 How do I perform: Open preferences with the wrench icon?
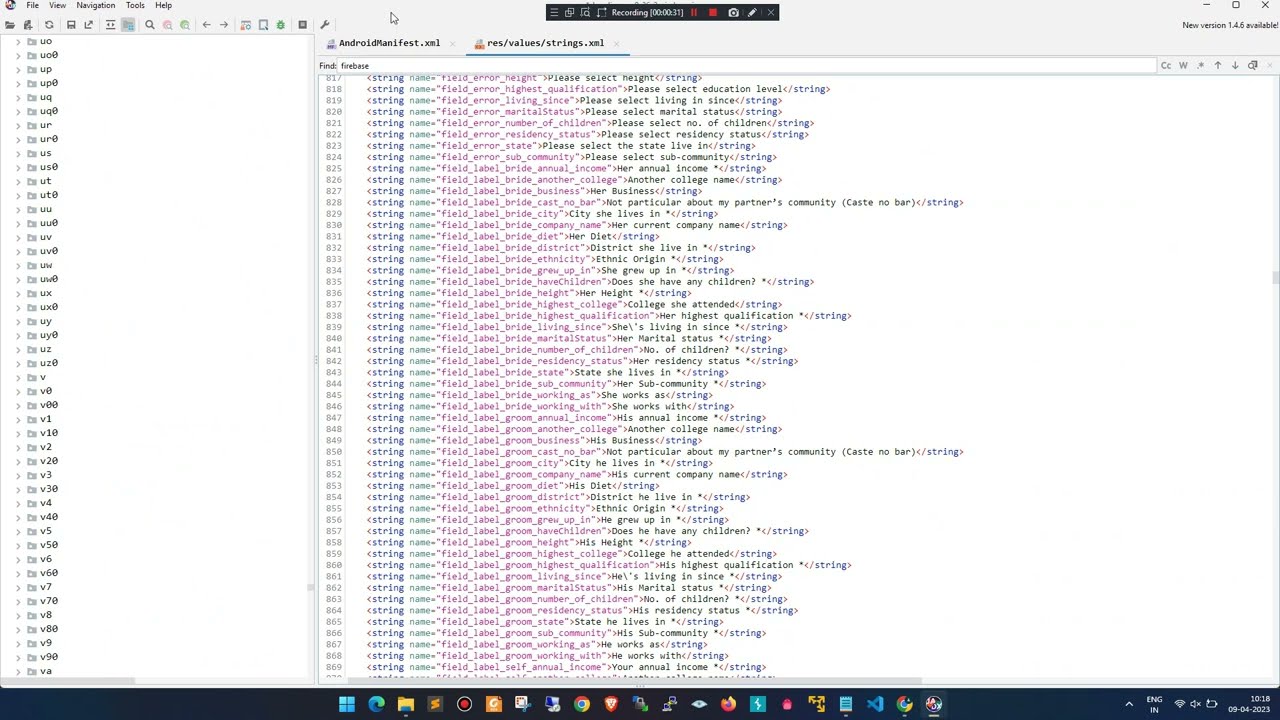pyautogui.click(x=324, y=25)
